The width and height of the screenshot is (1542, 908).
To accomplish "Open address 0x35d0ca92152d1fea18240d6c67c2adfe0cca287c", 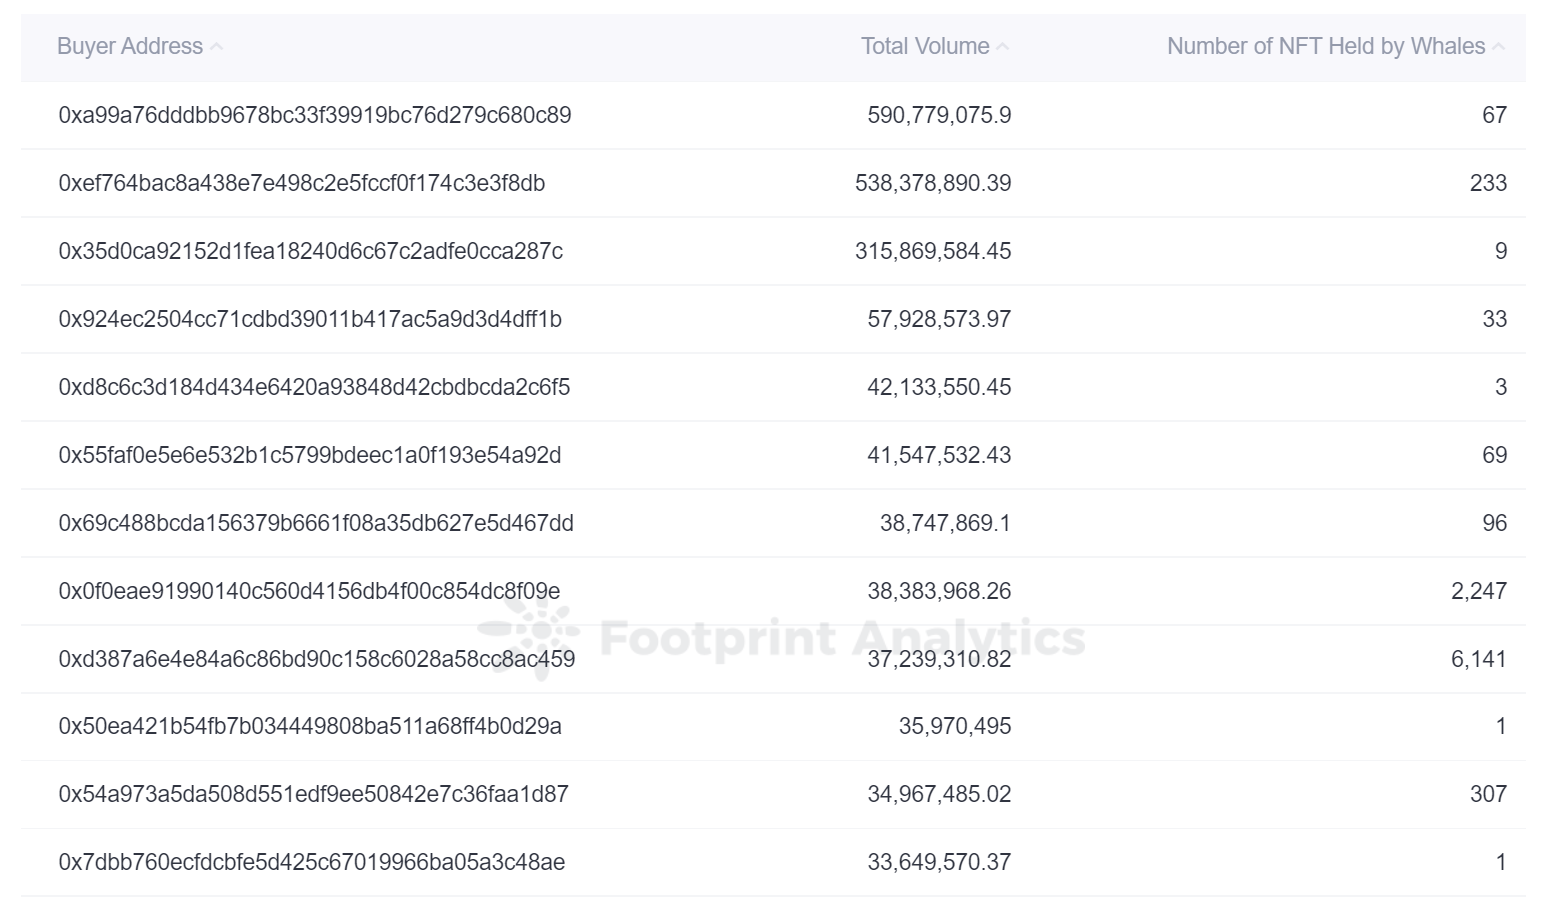I will click(x=311, y=251).
